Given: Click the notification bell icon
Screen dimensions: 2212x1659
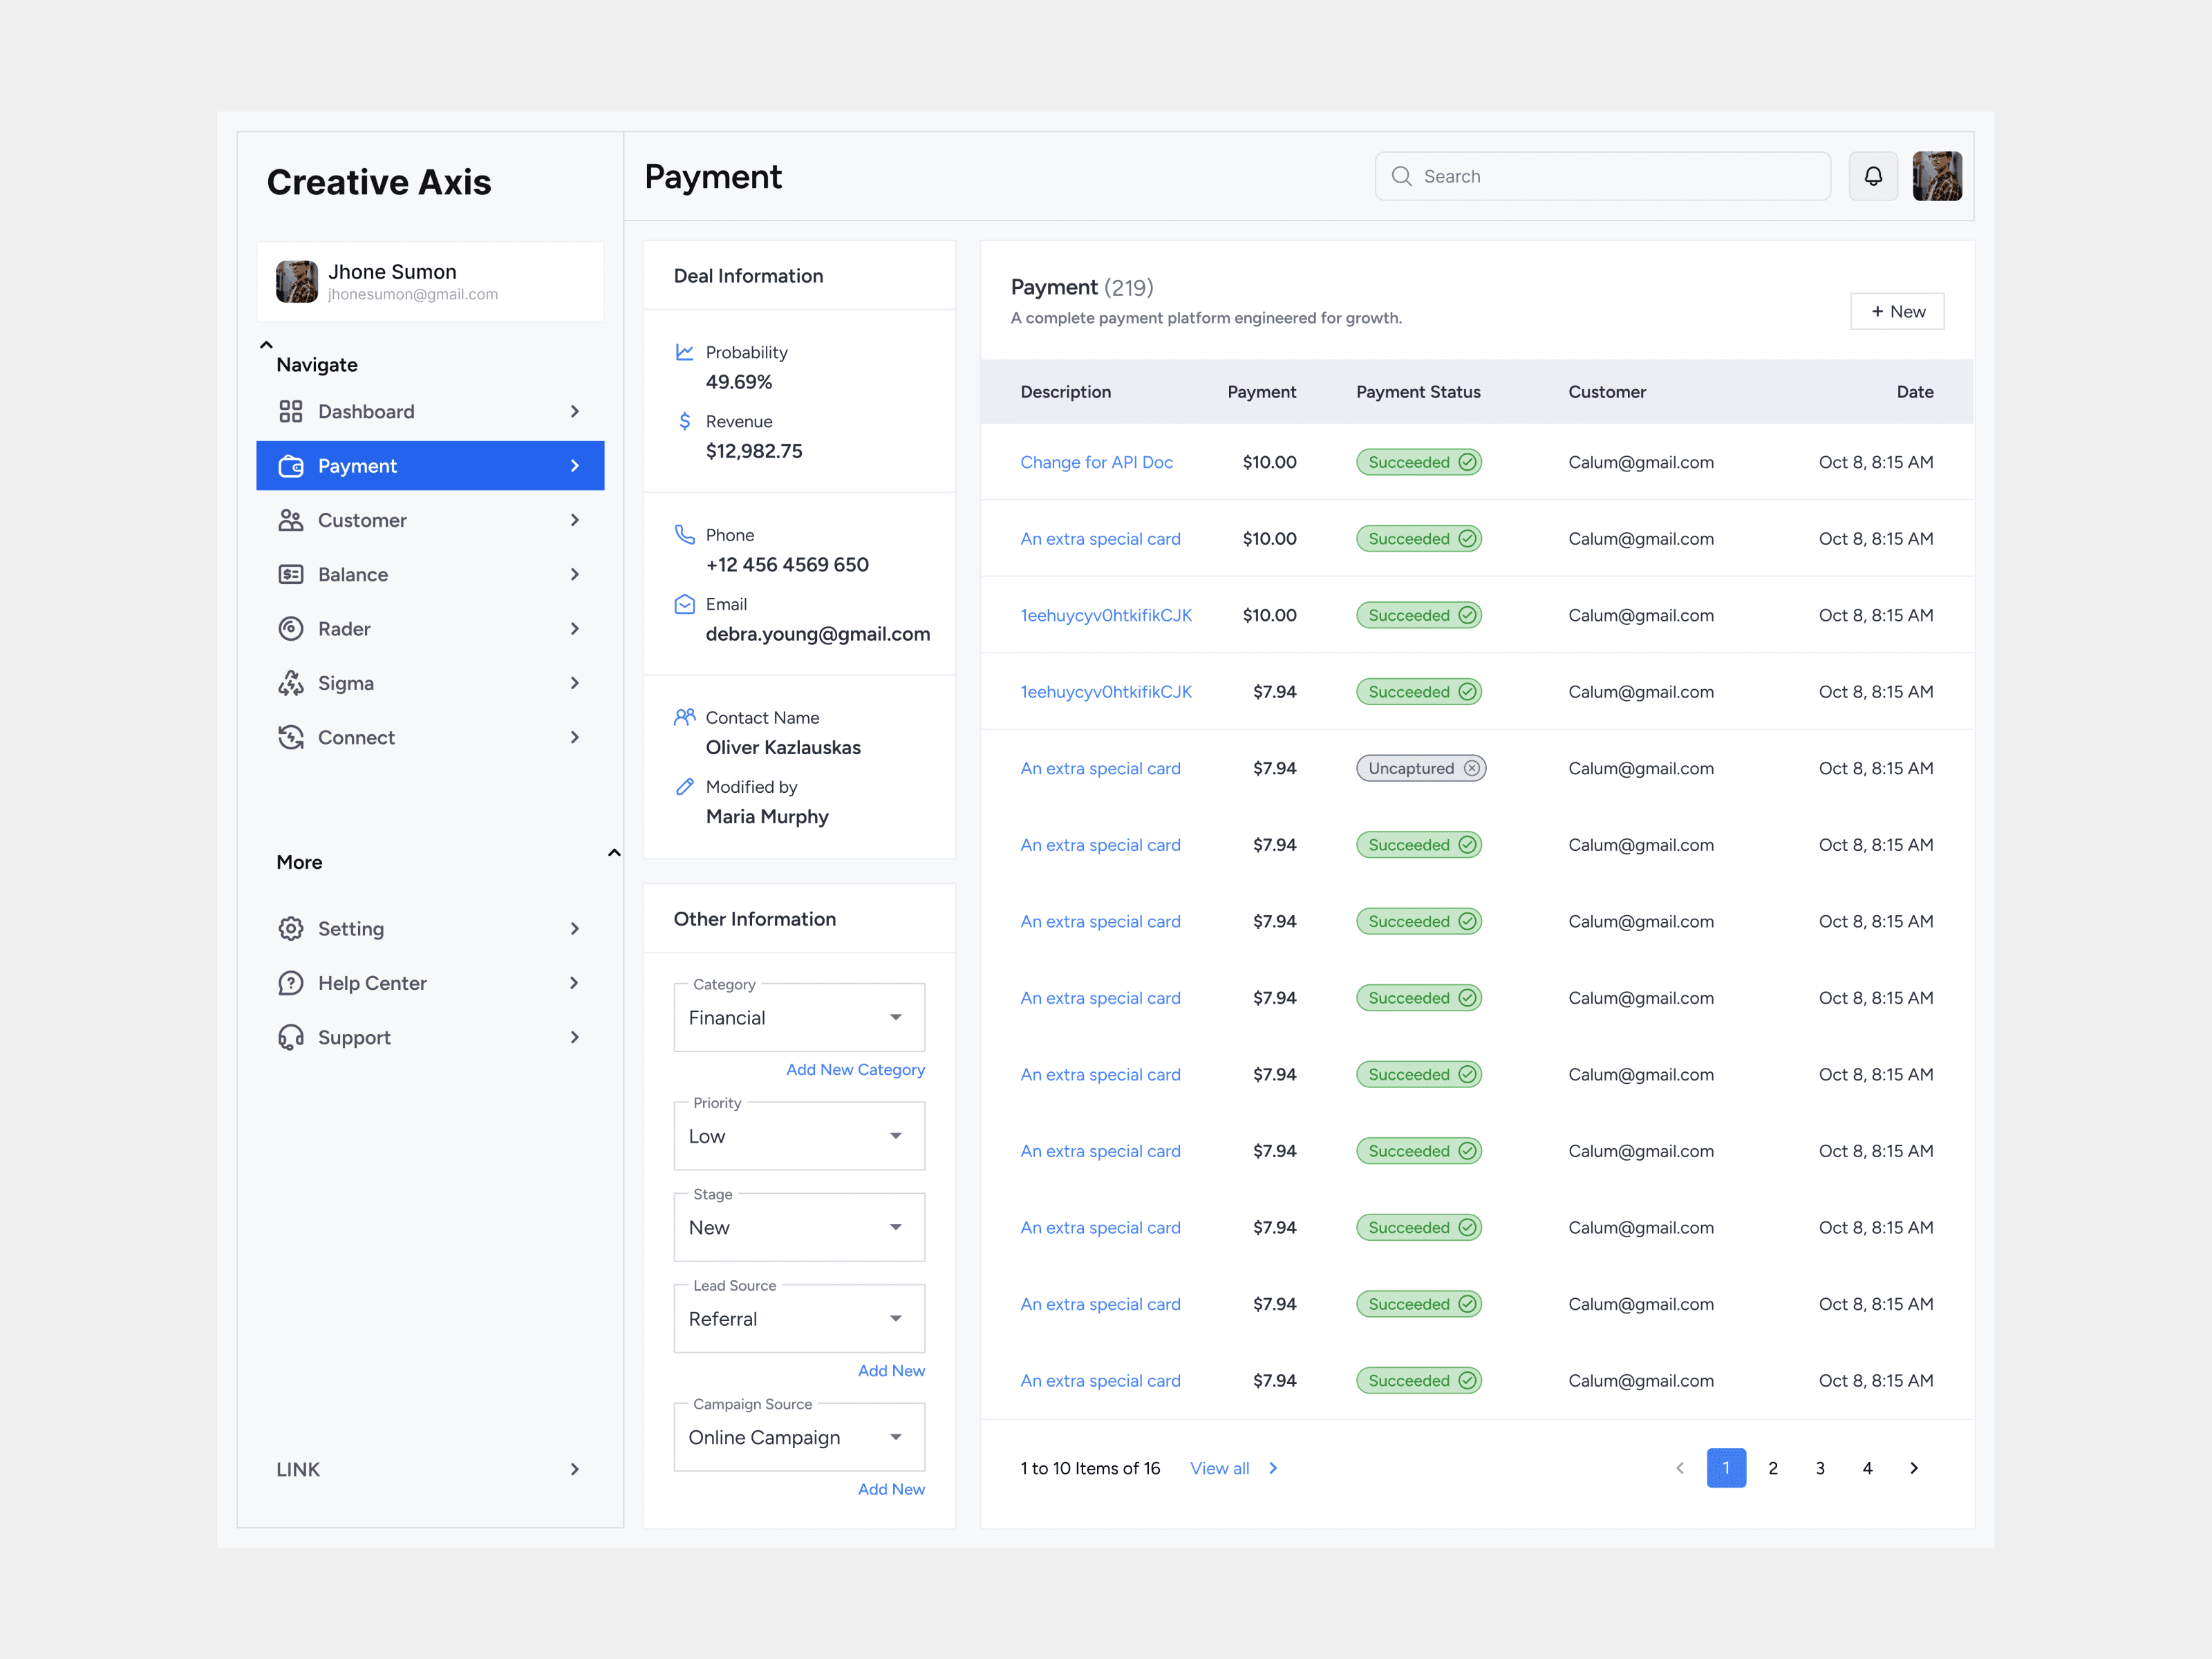Looking at the screenshot, I should [1872, 176].
